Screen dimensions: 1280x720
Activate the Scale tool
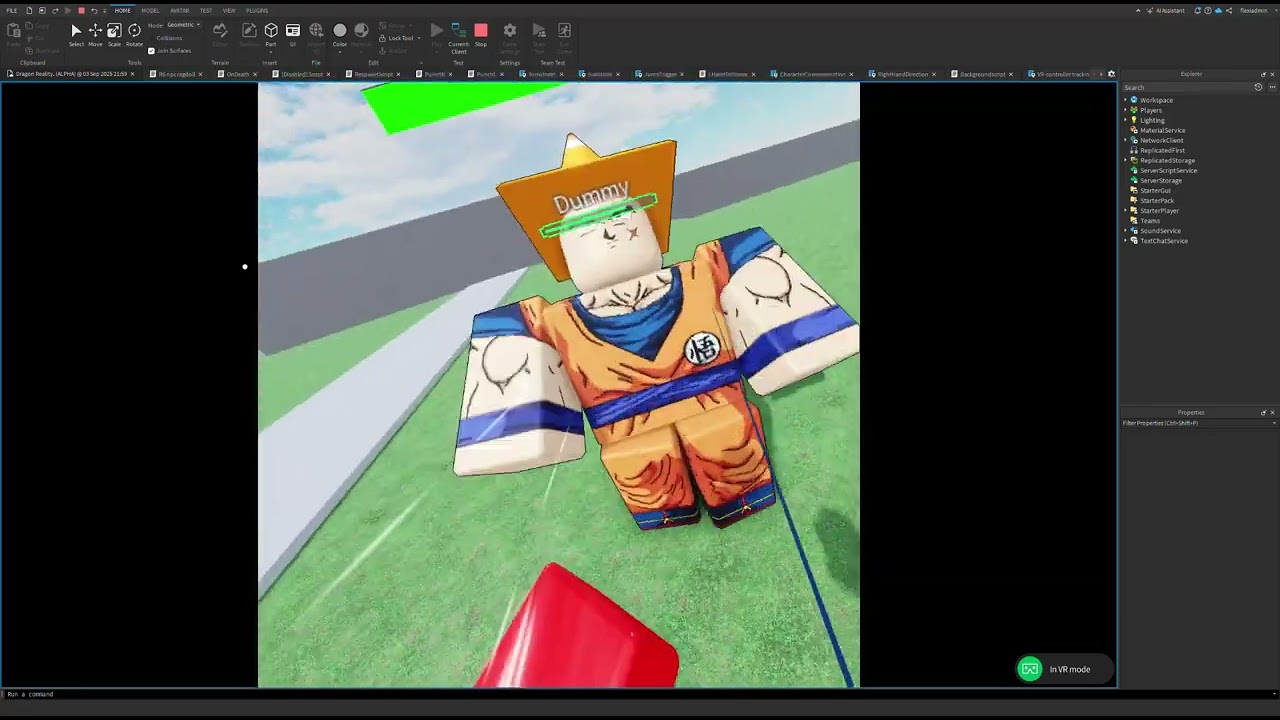coord(114,34)
